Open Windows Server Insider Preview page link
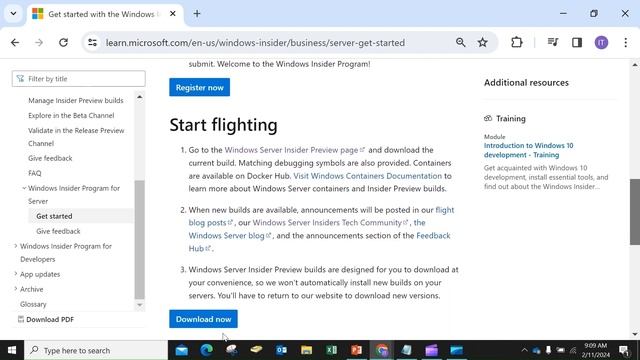The image size is (640, 360). 294,150
